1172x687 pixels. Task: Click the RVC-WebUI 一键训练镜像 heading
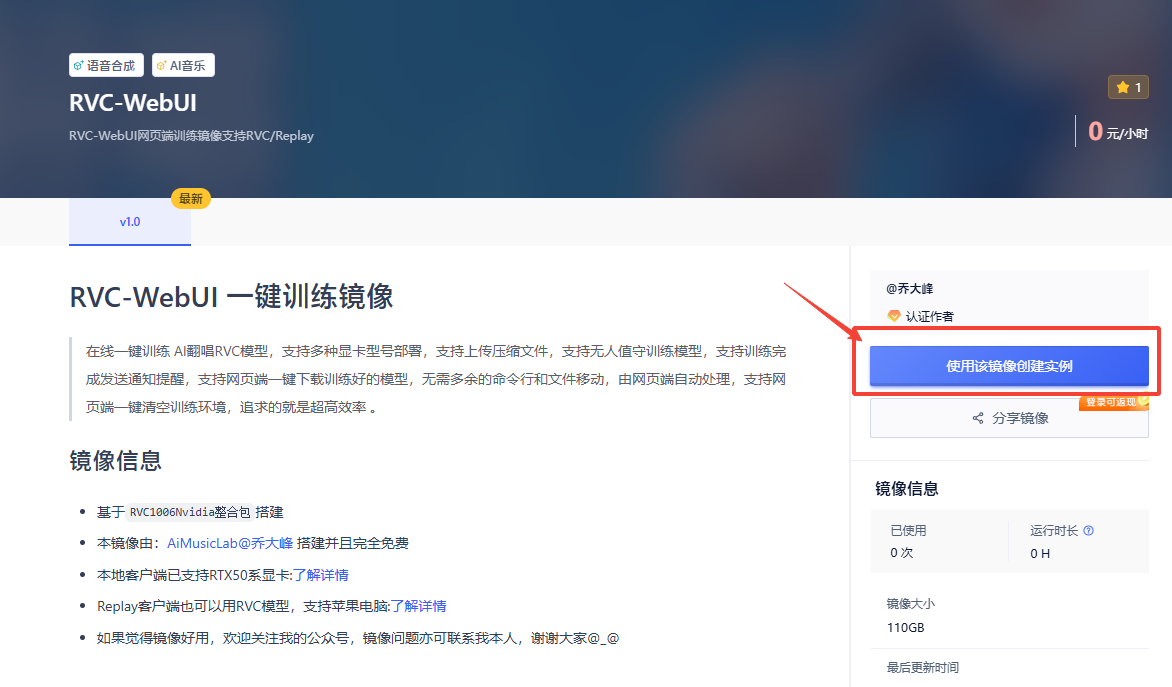coord(231,297)
